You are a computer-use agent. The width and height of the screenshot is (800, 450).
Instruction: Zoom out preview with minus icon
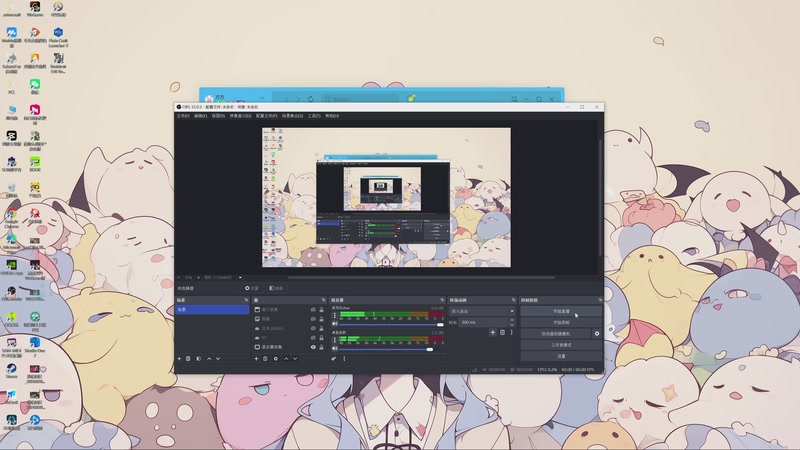(x=179, y=278)
